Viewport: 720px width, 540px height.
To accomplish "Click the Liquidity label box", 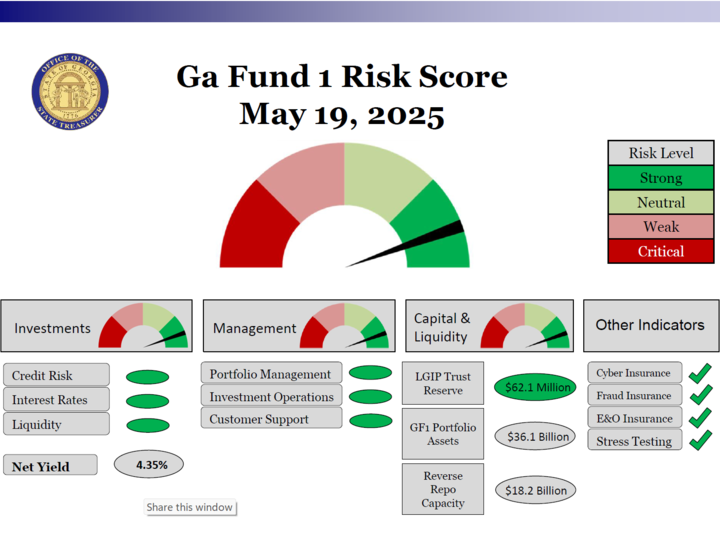I will 56,424.
